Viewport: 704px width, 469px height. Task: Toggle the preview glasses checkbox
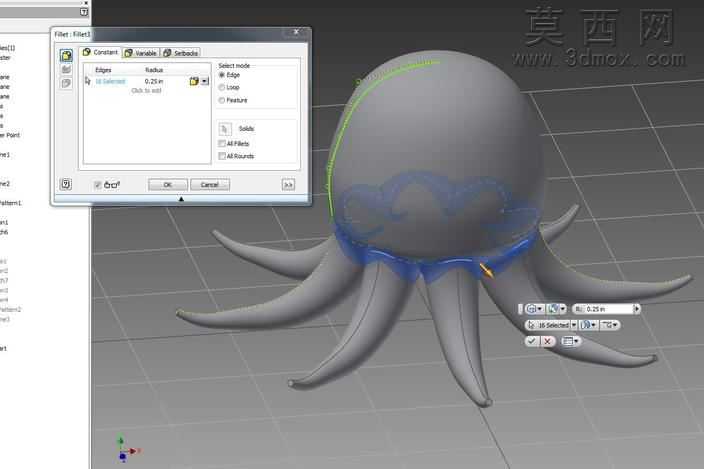97,185
